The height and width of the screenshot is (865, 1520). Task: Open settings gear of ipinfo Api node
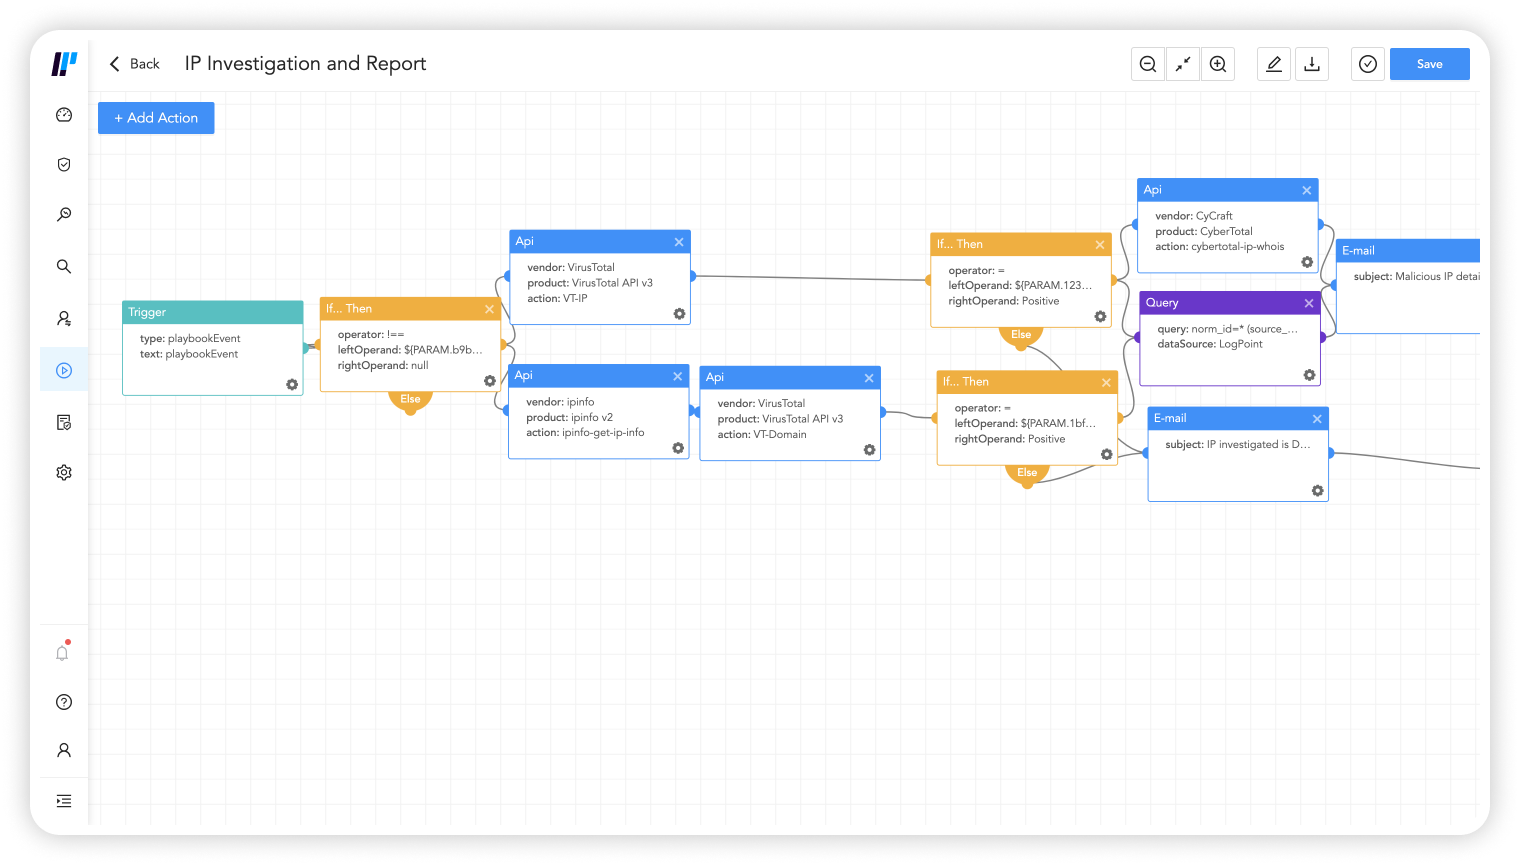click(678, 448)
